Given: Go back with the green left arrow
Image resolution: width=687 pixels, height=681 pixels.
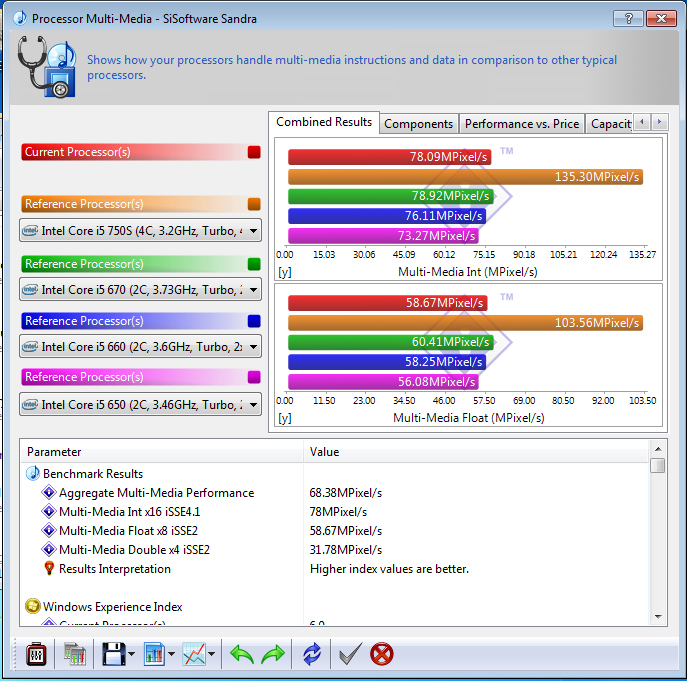Looking at the screenshot, I should 242,654.
